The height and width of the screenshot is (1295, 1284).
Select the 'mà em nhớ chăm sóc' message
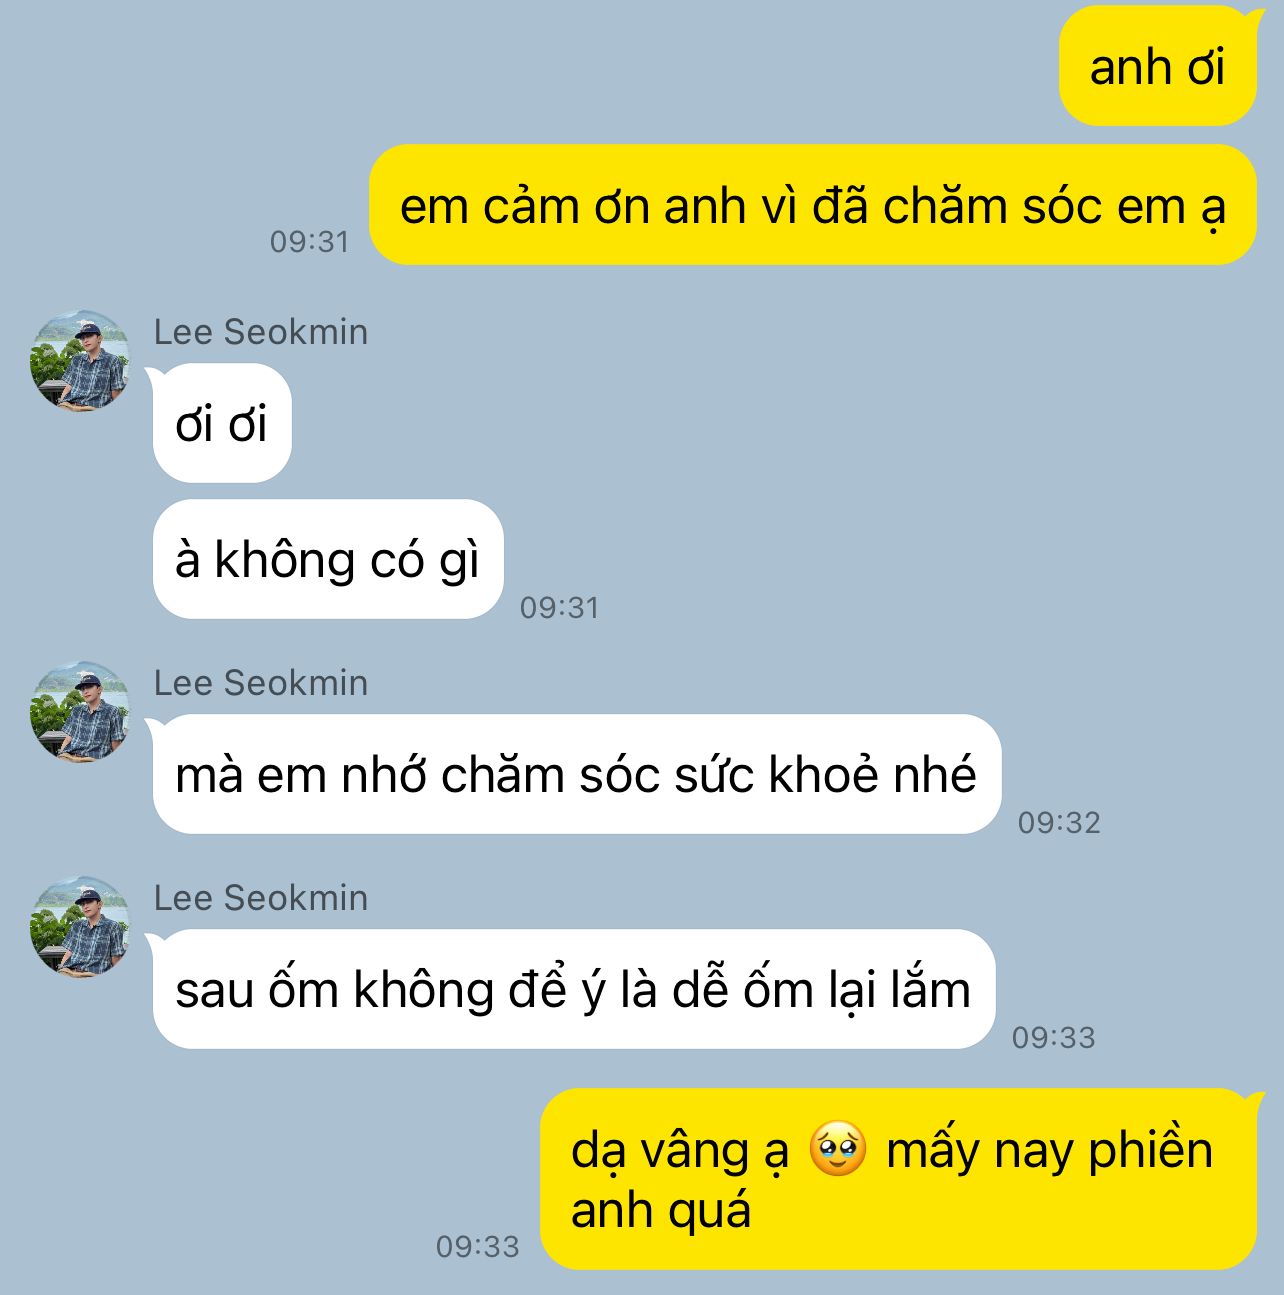click(x=576, y=774)
